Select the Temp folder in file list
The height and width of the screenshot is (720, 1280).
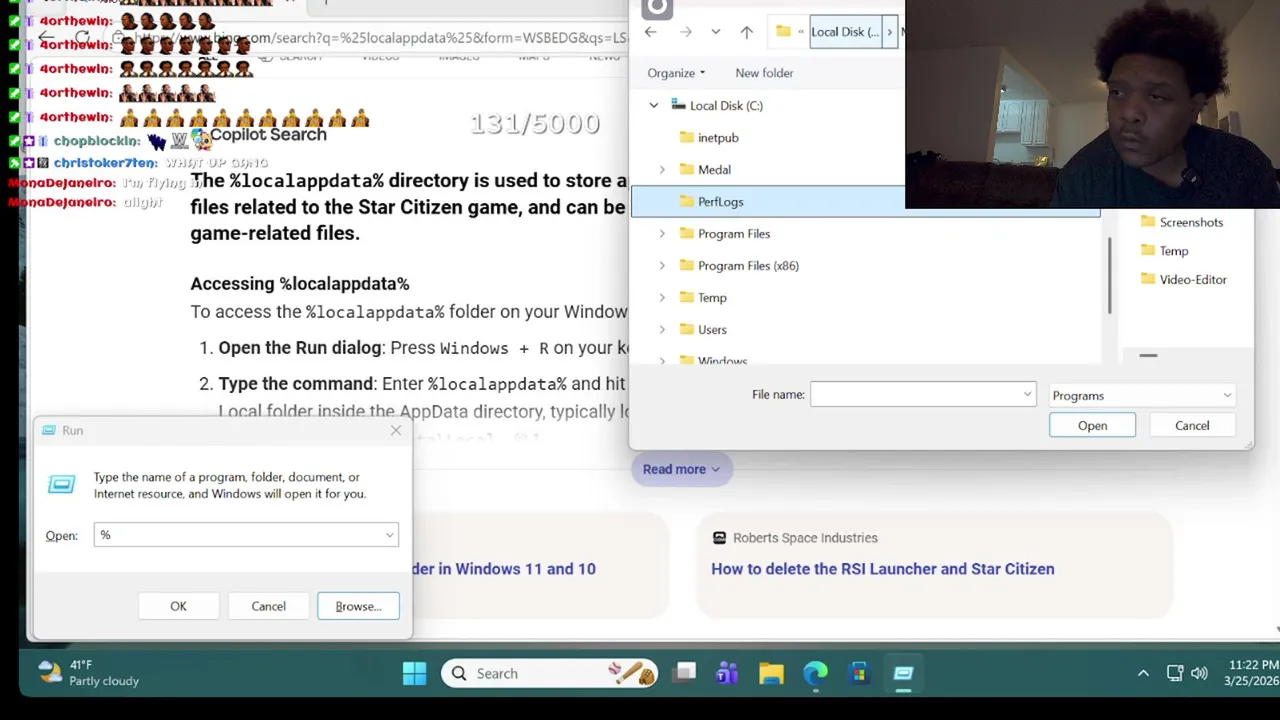(1165, 251)
